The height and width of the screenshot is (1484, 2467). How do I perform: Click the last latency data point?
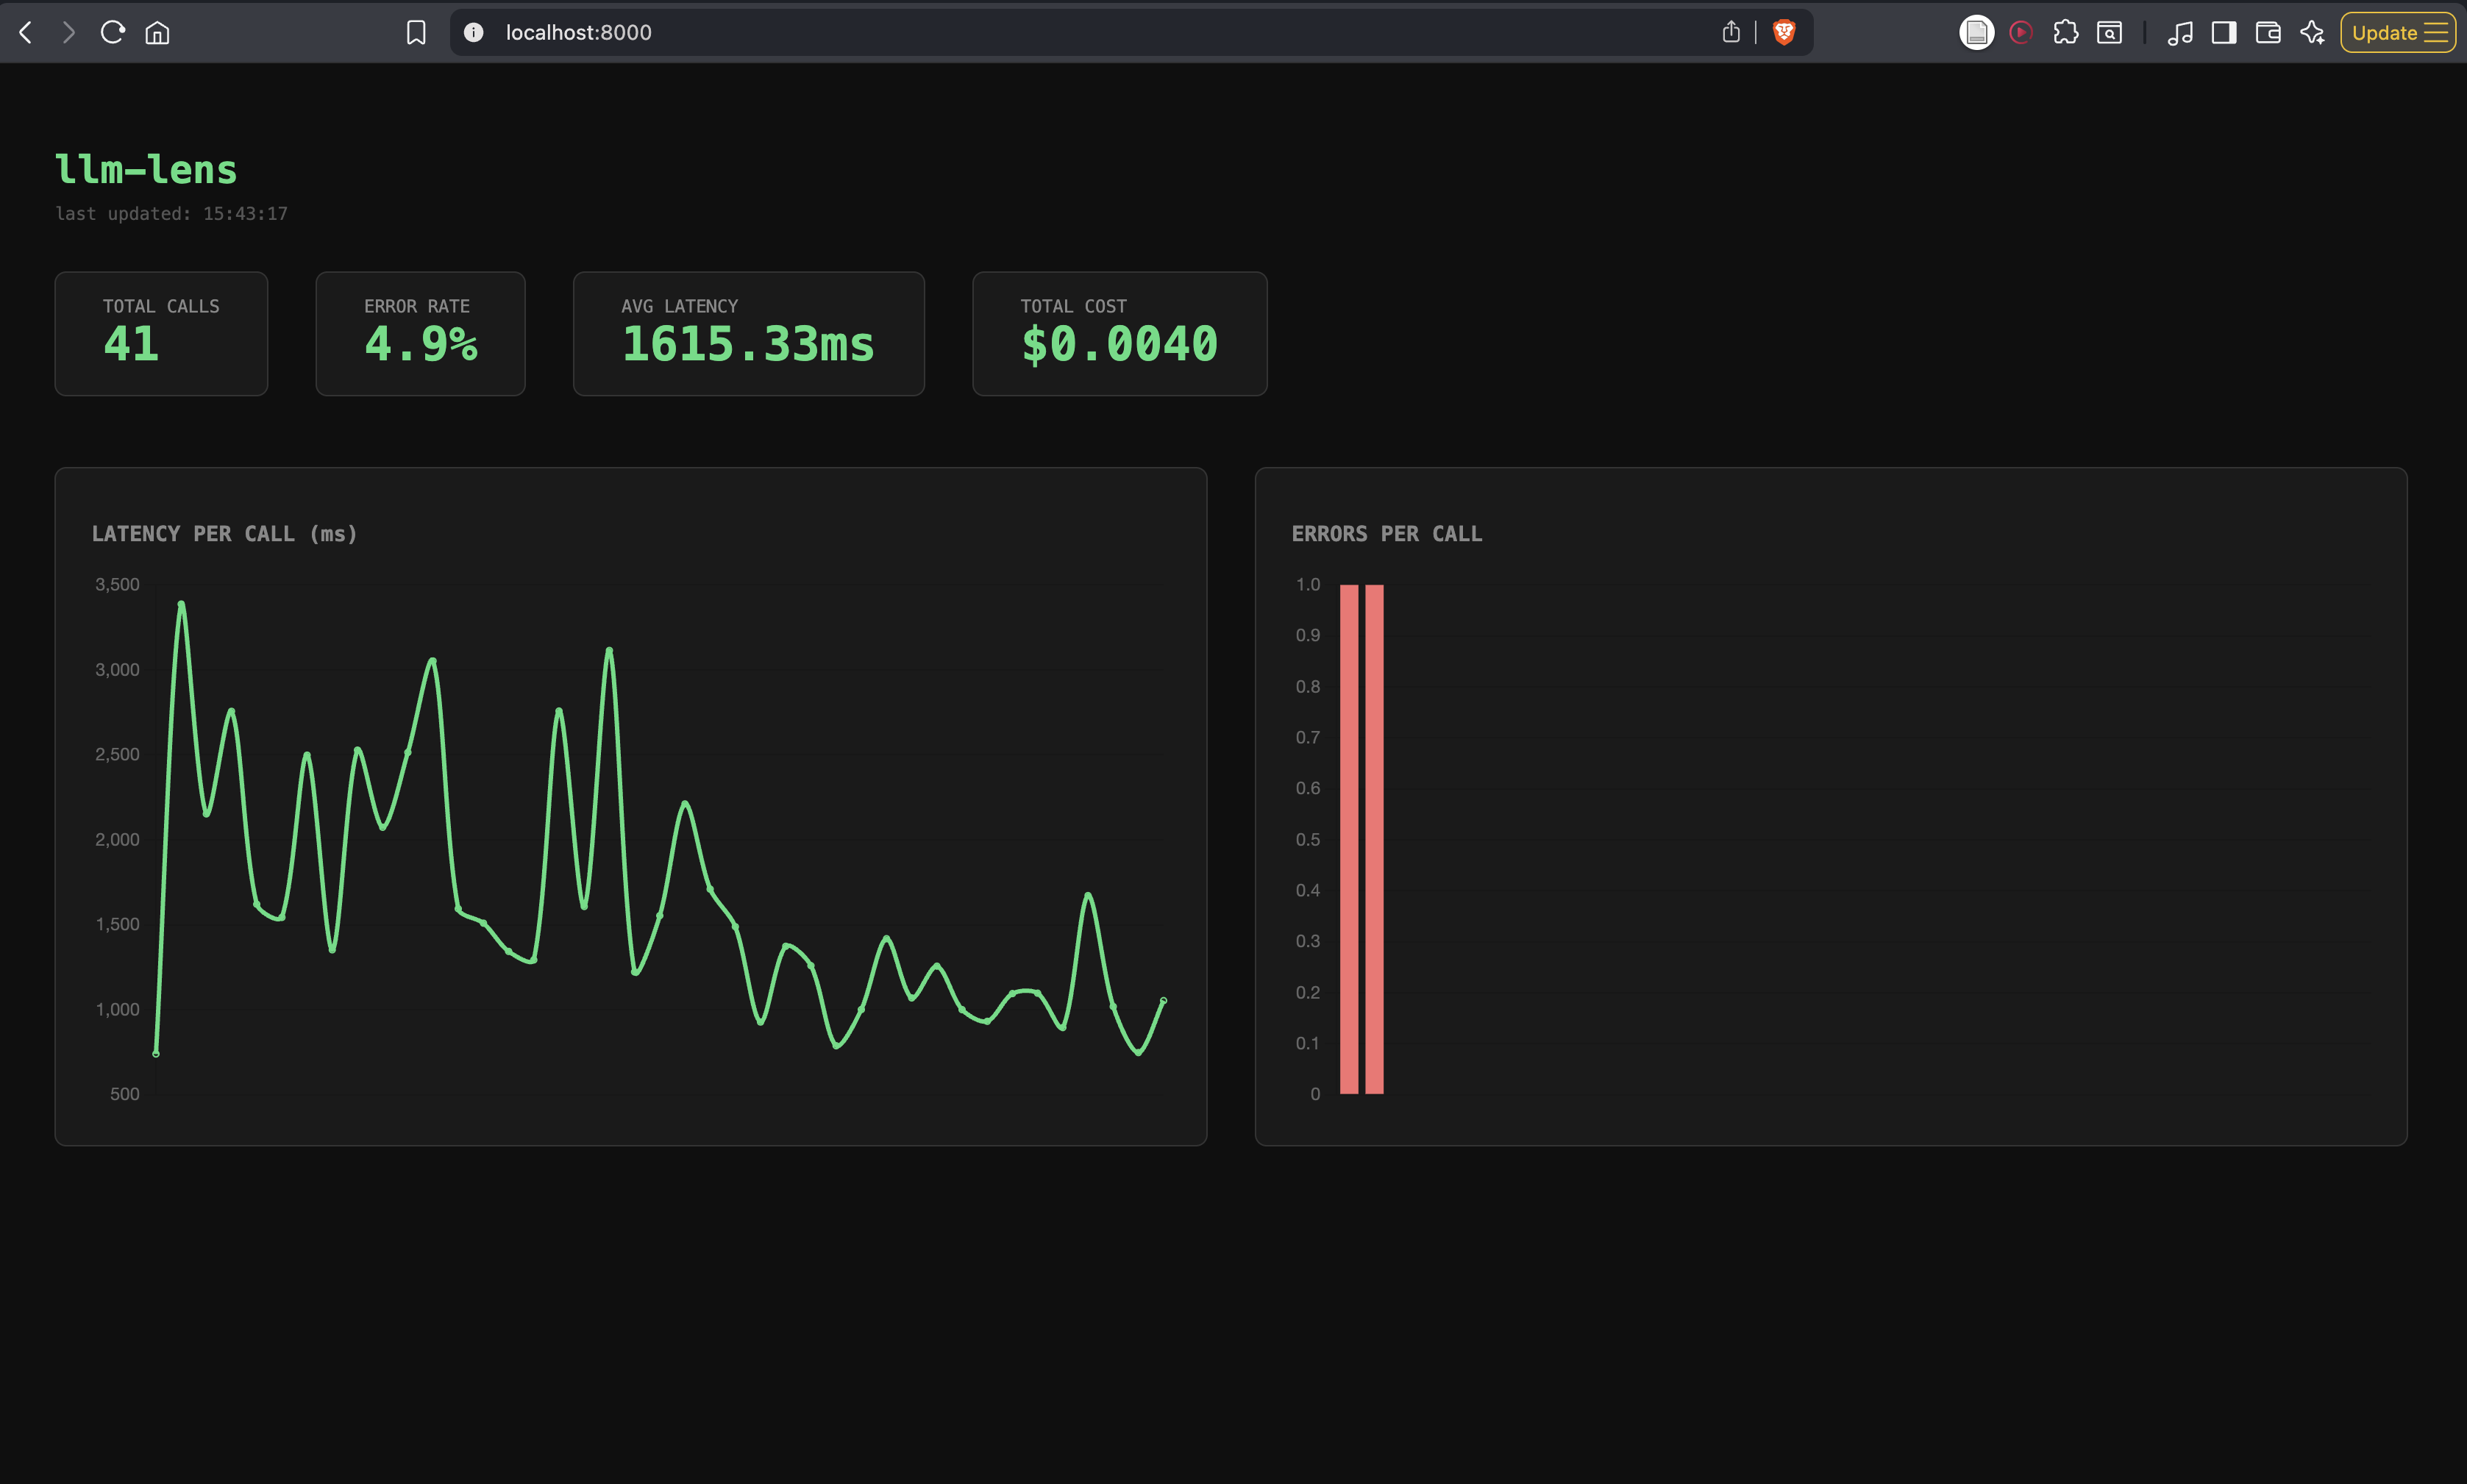point(1163,1000)
